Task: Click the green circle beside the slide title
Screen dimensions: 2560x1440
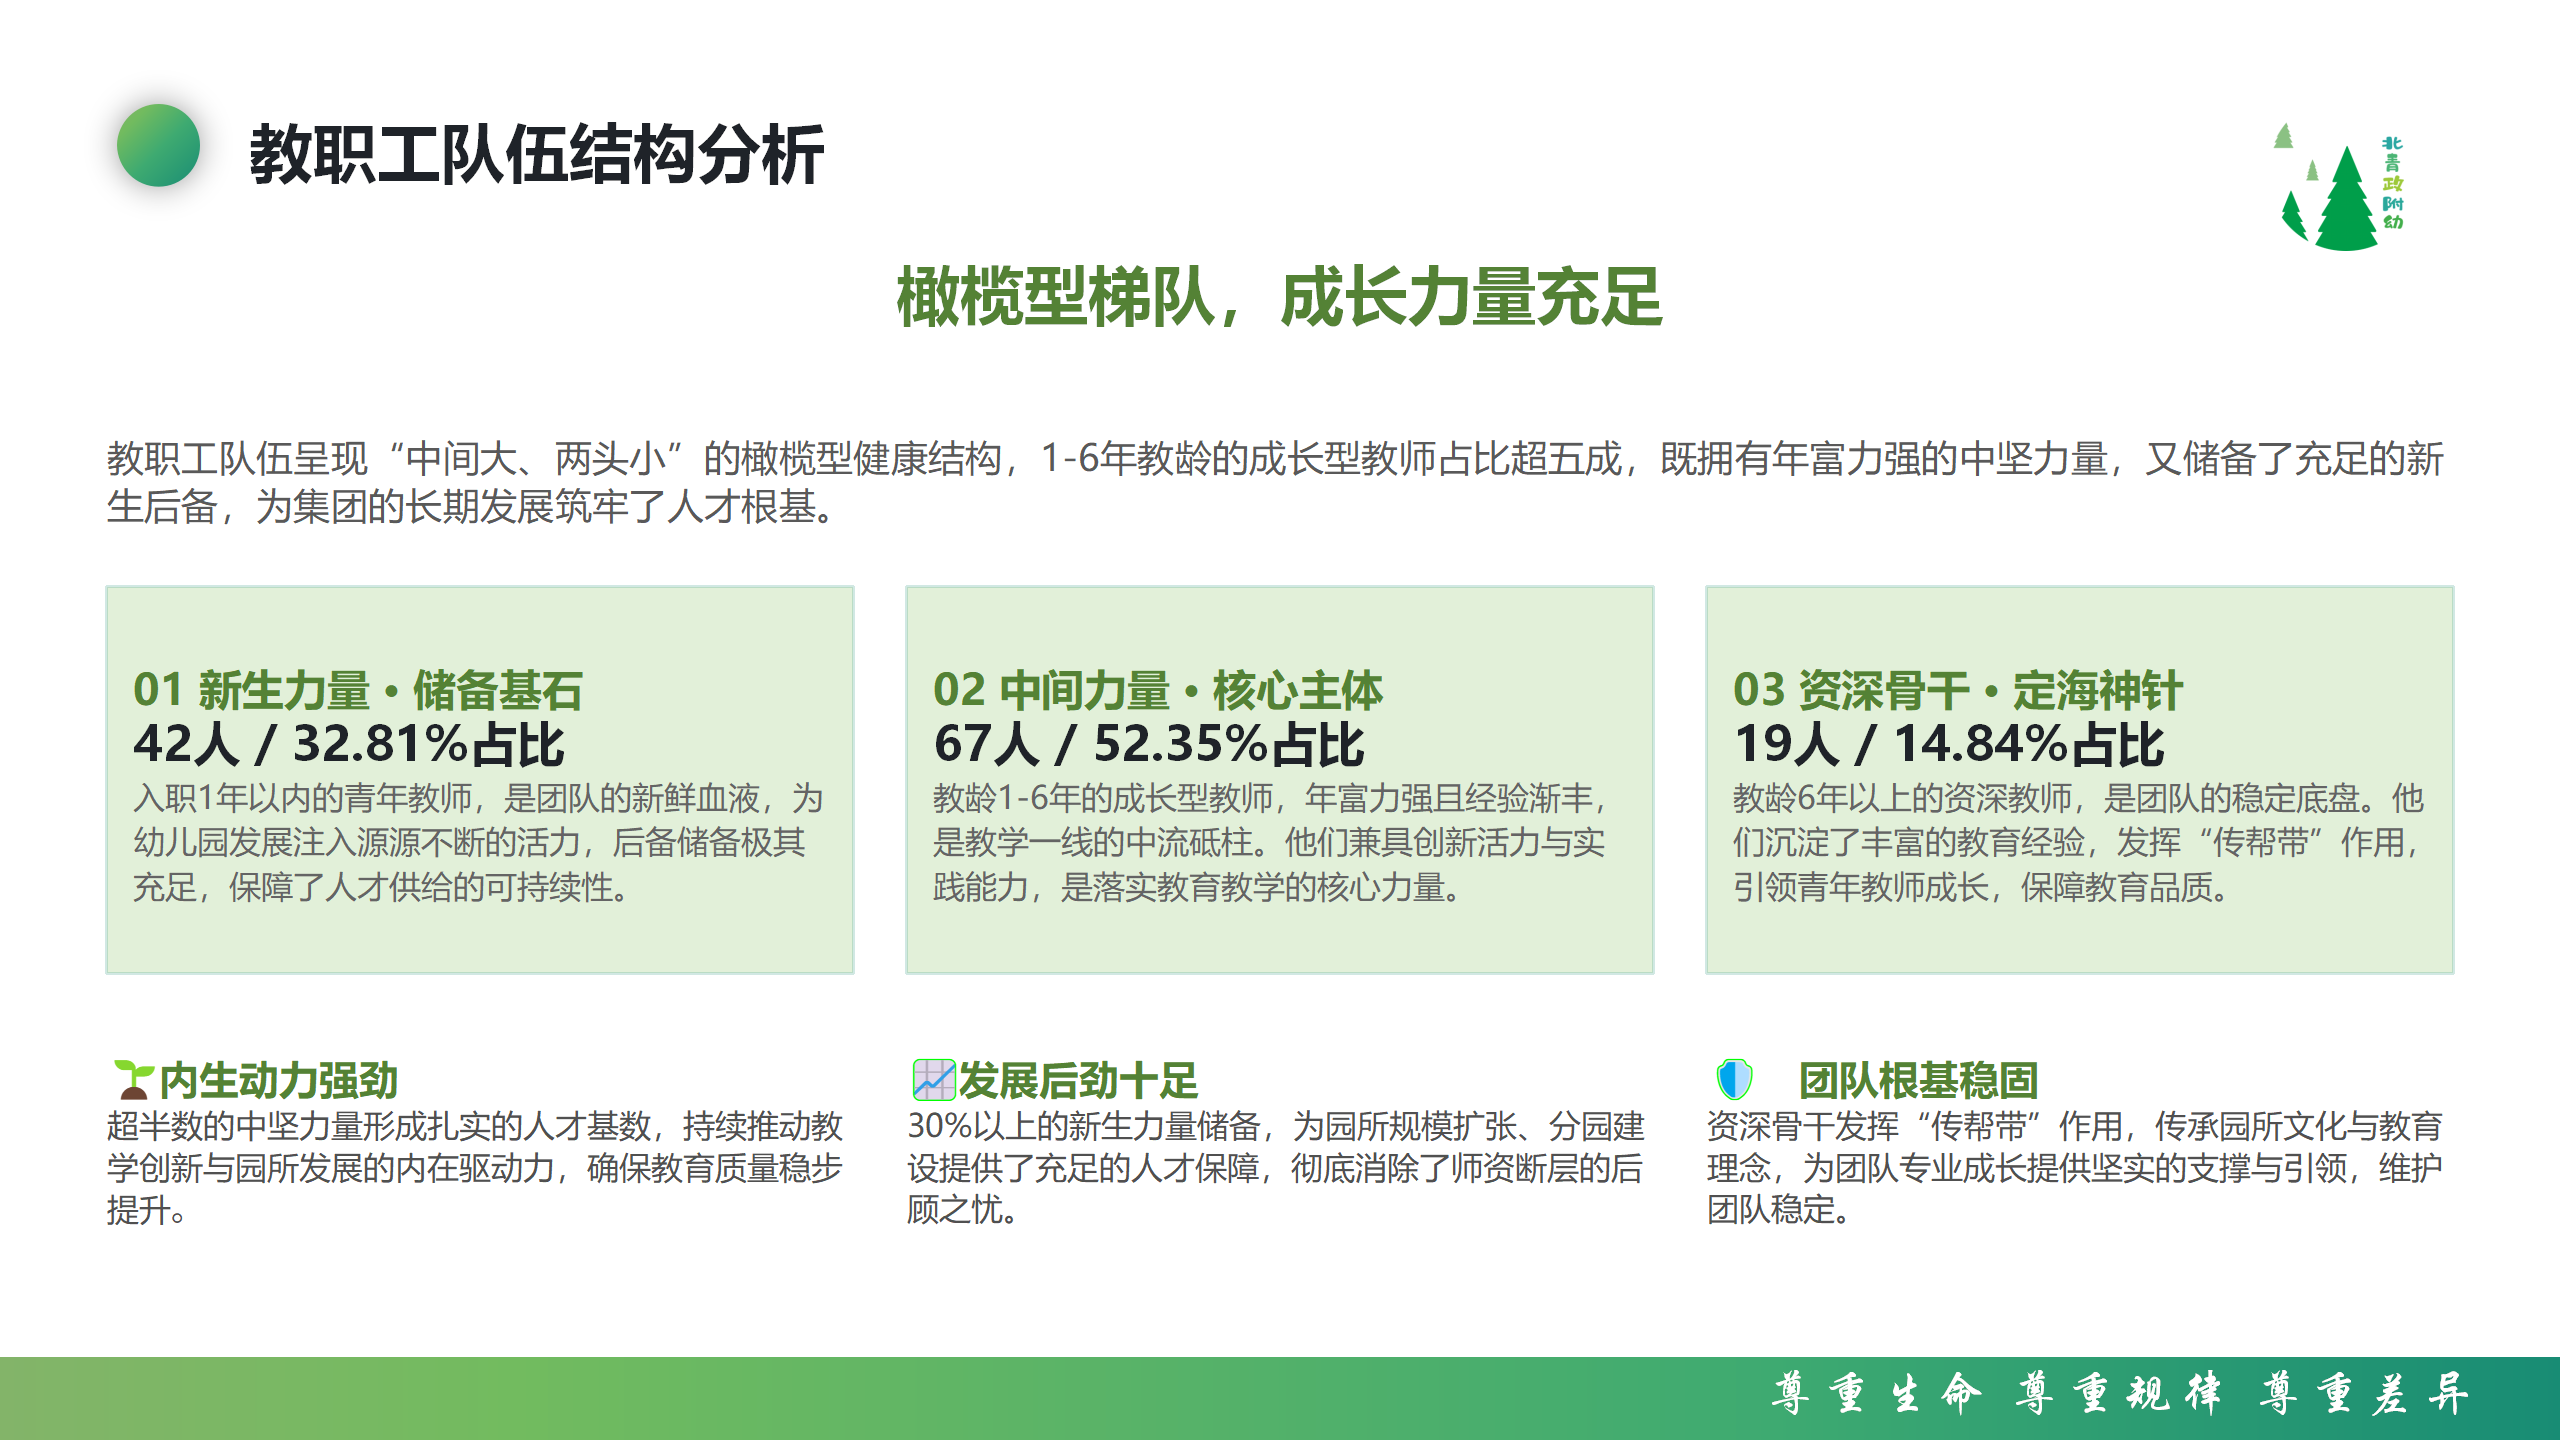Action: [158, 146]
